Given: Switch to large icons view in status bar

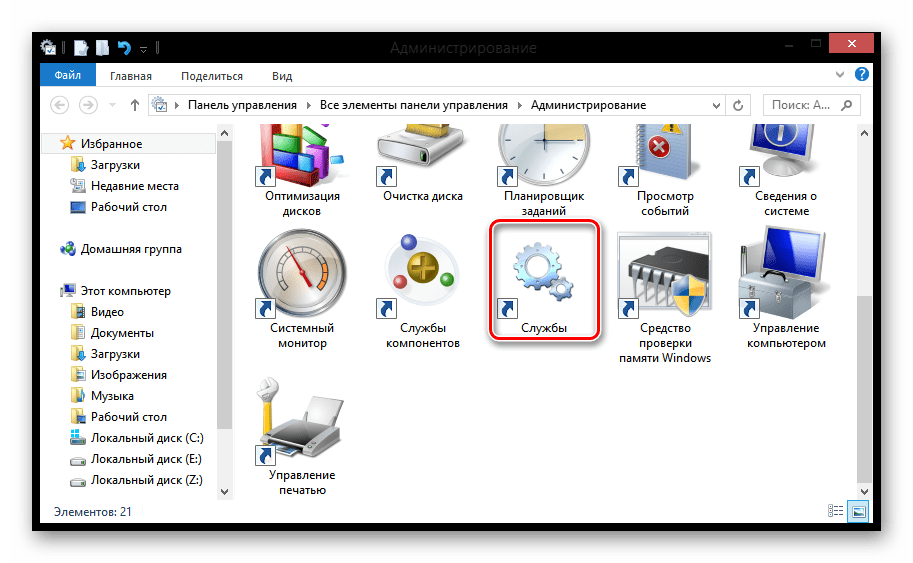Looking at the screenshot, I should 859,512.
